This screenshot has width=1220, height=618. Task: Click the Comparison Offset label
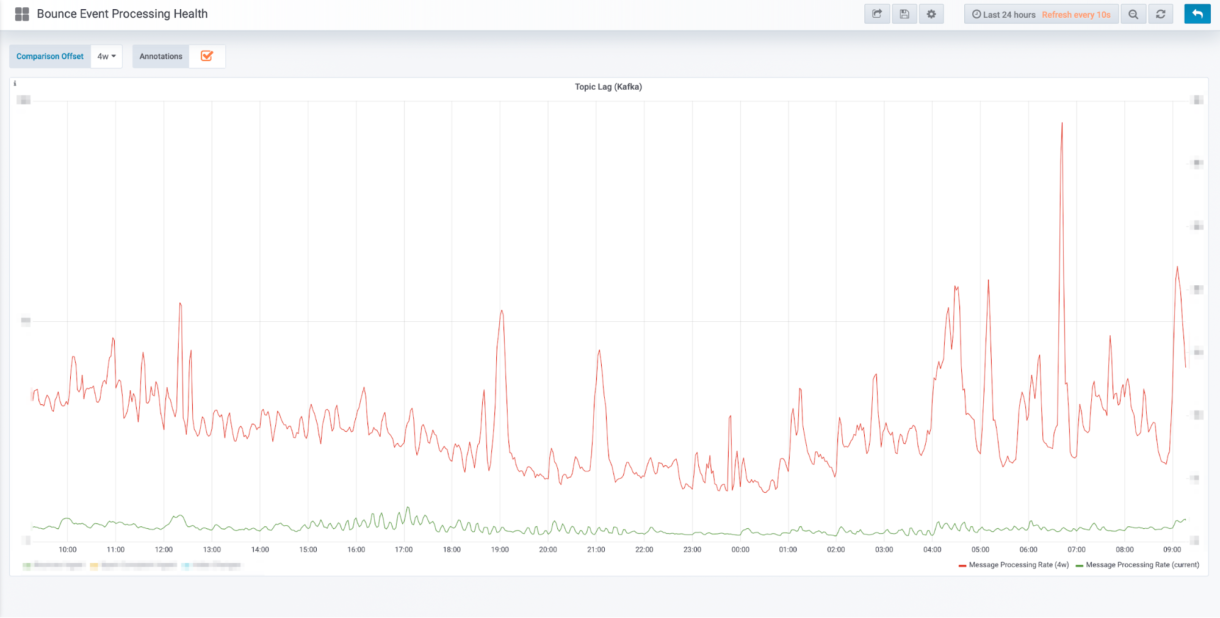coord(50,57)
